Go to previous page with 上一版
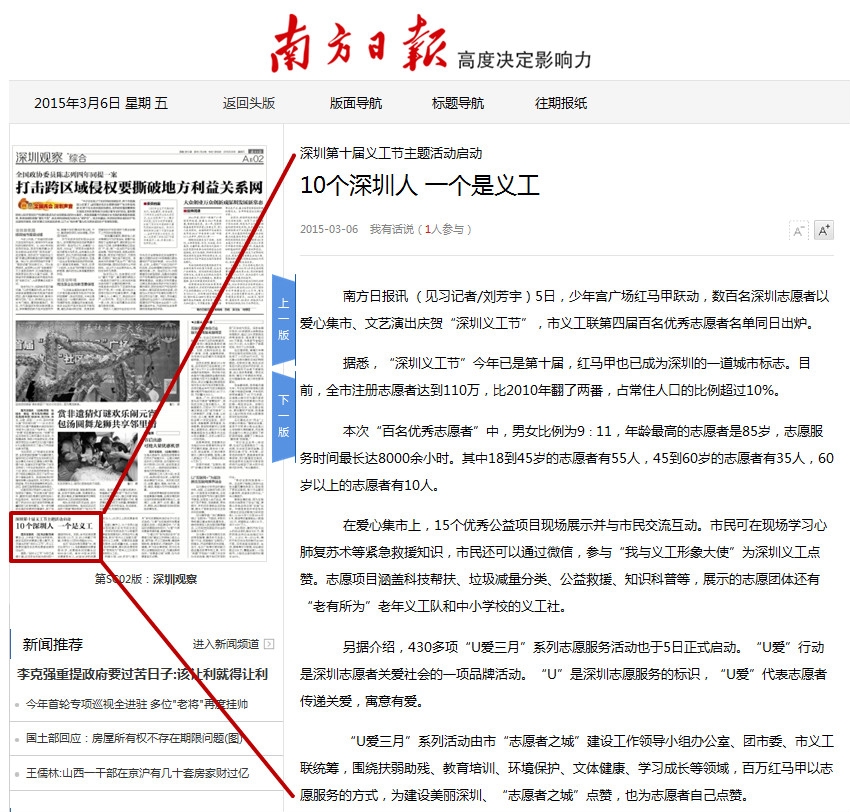The width and height of the screenshot is (850, 812). point(284,319)
